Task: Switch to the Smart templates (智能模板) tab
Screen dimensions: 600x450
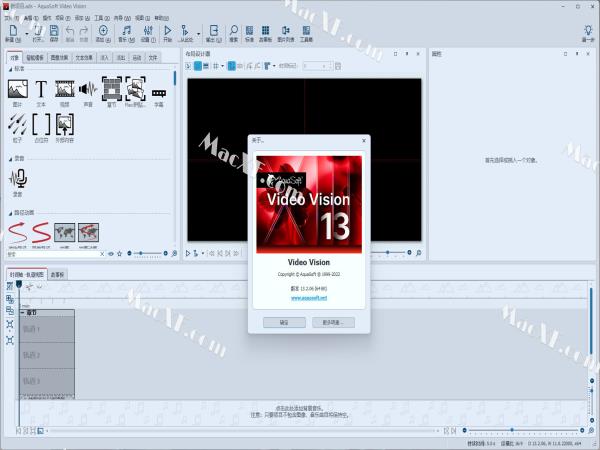Action: pos(34,58)
